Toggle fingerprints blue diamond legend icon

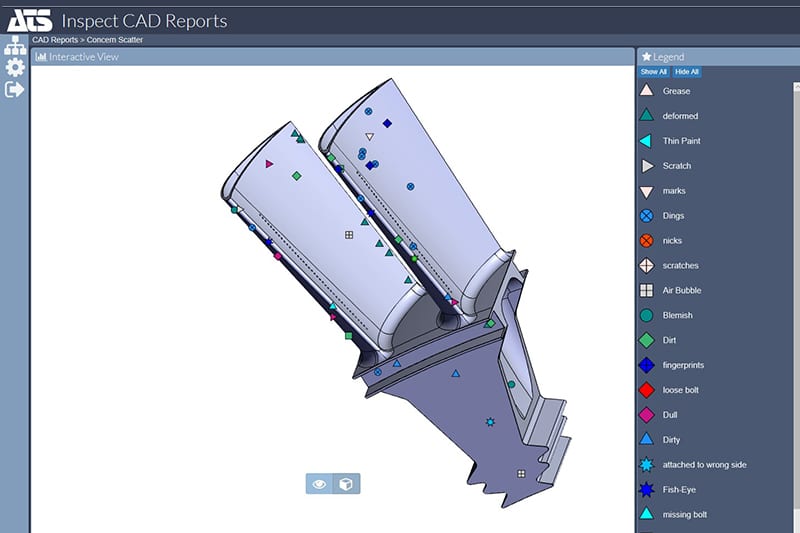coord(646,365)
